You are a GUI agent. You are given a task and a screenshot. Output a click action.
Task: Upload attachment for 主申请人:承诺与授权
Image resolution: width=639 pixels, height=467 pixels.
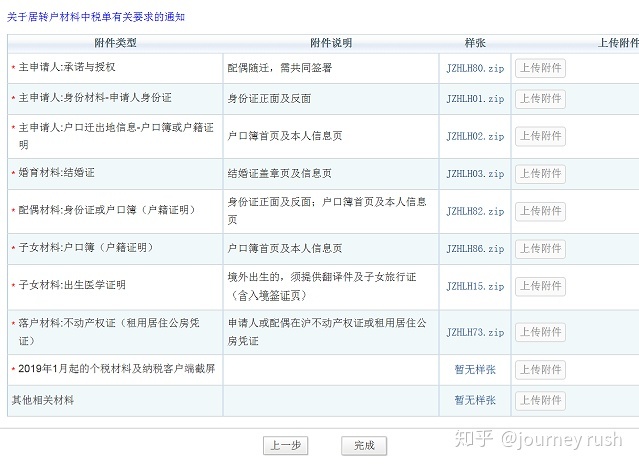(540, 68)
